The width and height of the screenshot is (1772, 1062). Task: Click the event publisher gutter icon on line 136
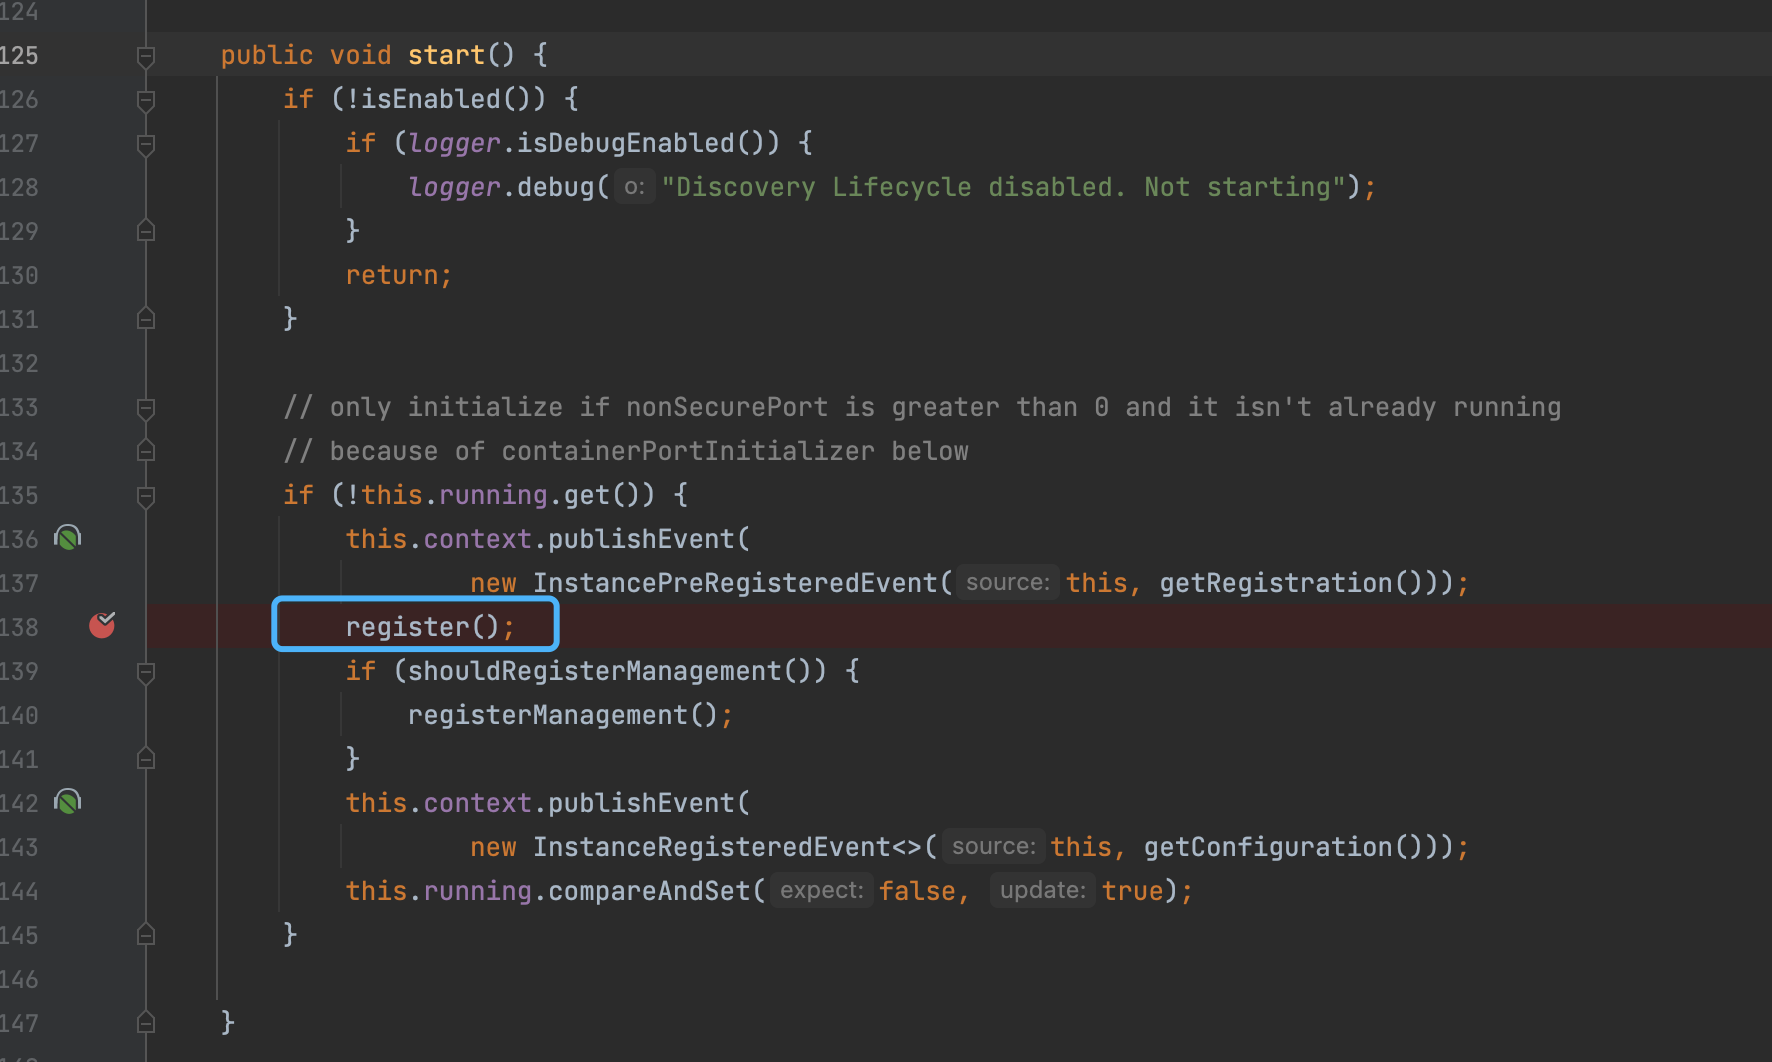pos(68,538)
